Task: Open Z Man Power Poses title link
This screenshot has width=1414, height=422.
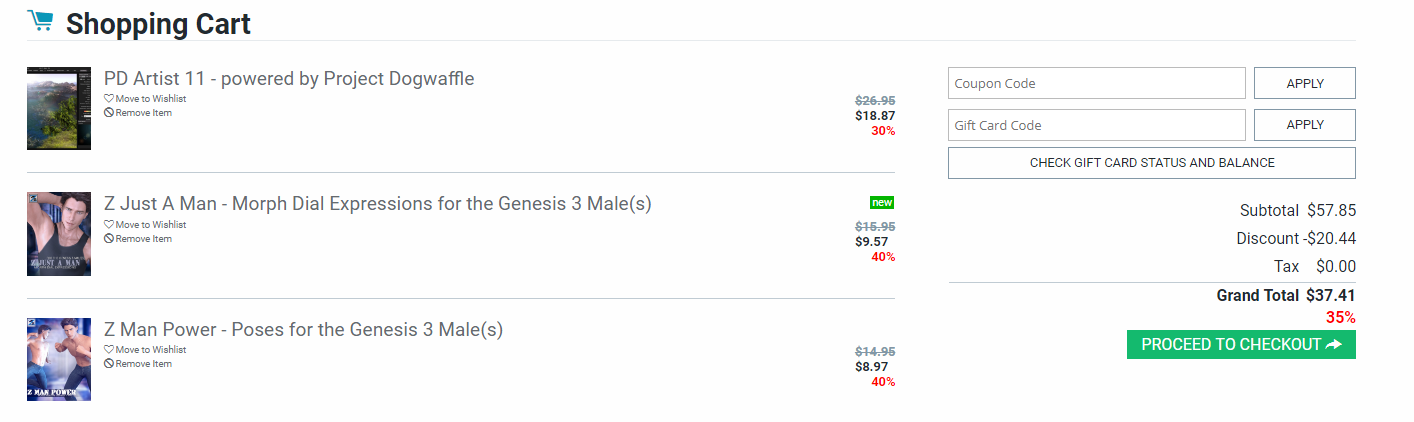Action: [x=303, y=330]
